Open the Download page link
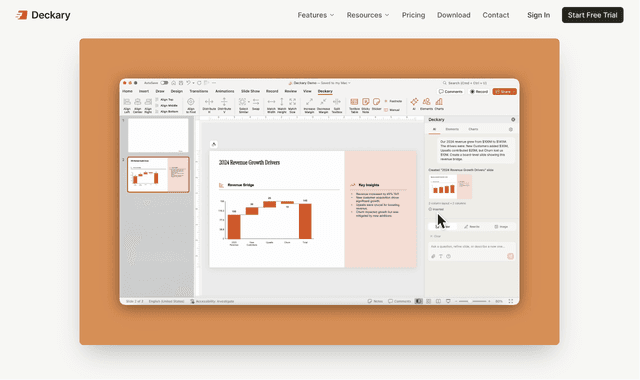640x380 pixels. (453, 15)
